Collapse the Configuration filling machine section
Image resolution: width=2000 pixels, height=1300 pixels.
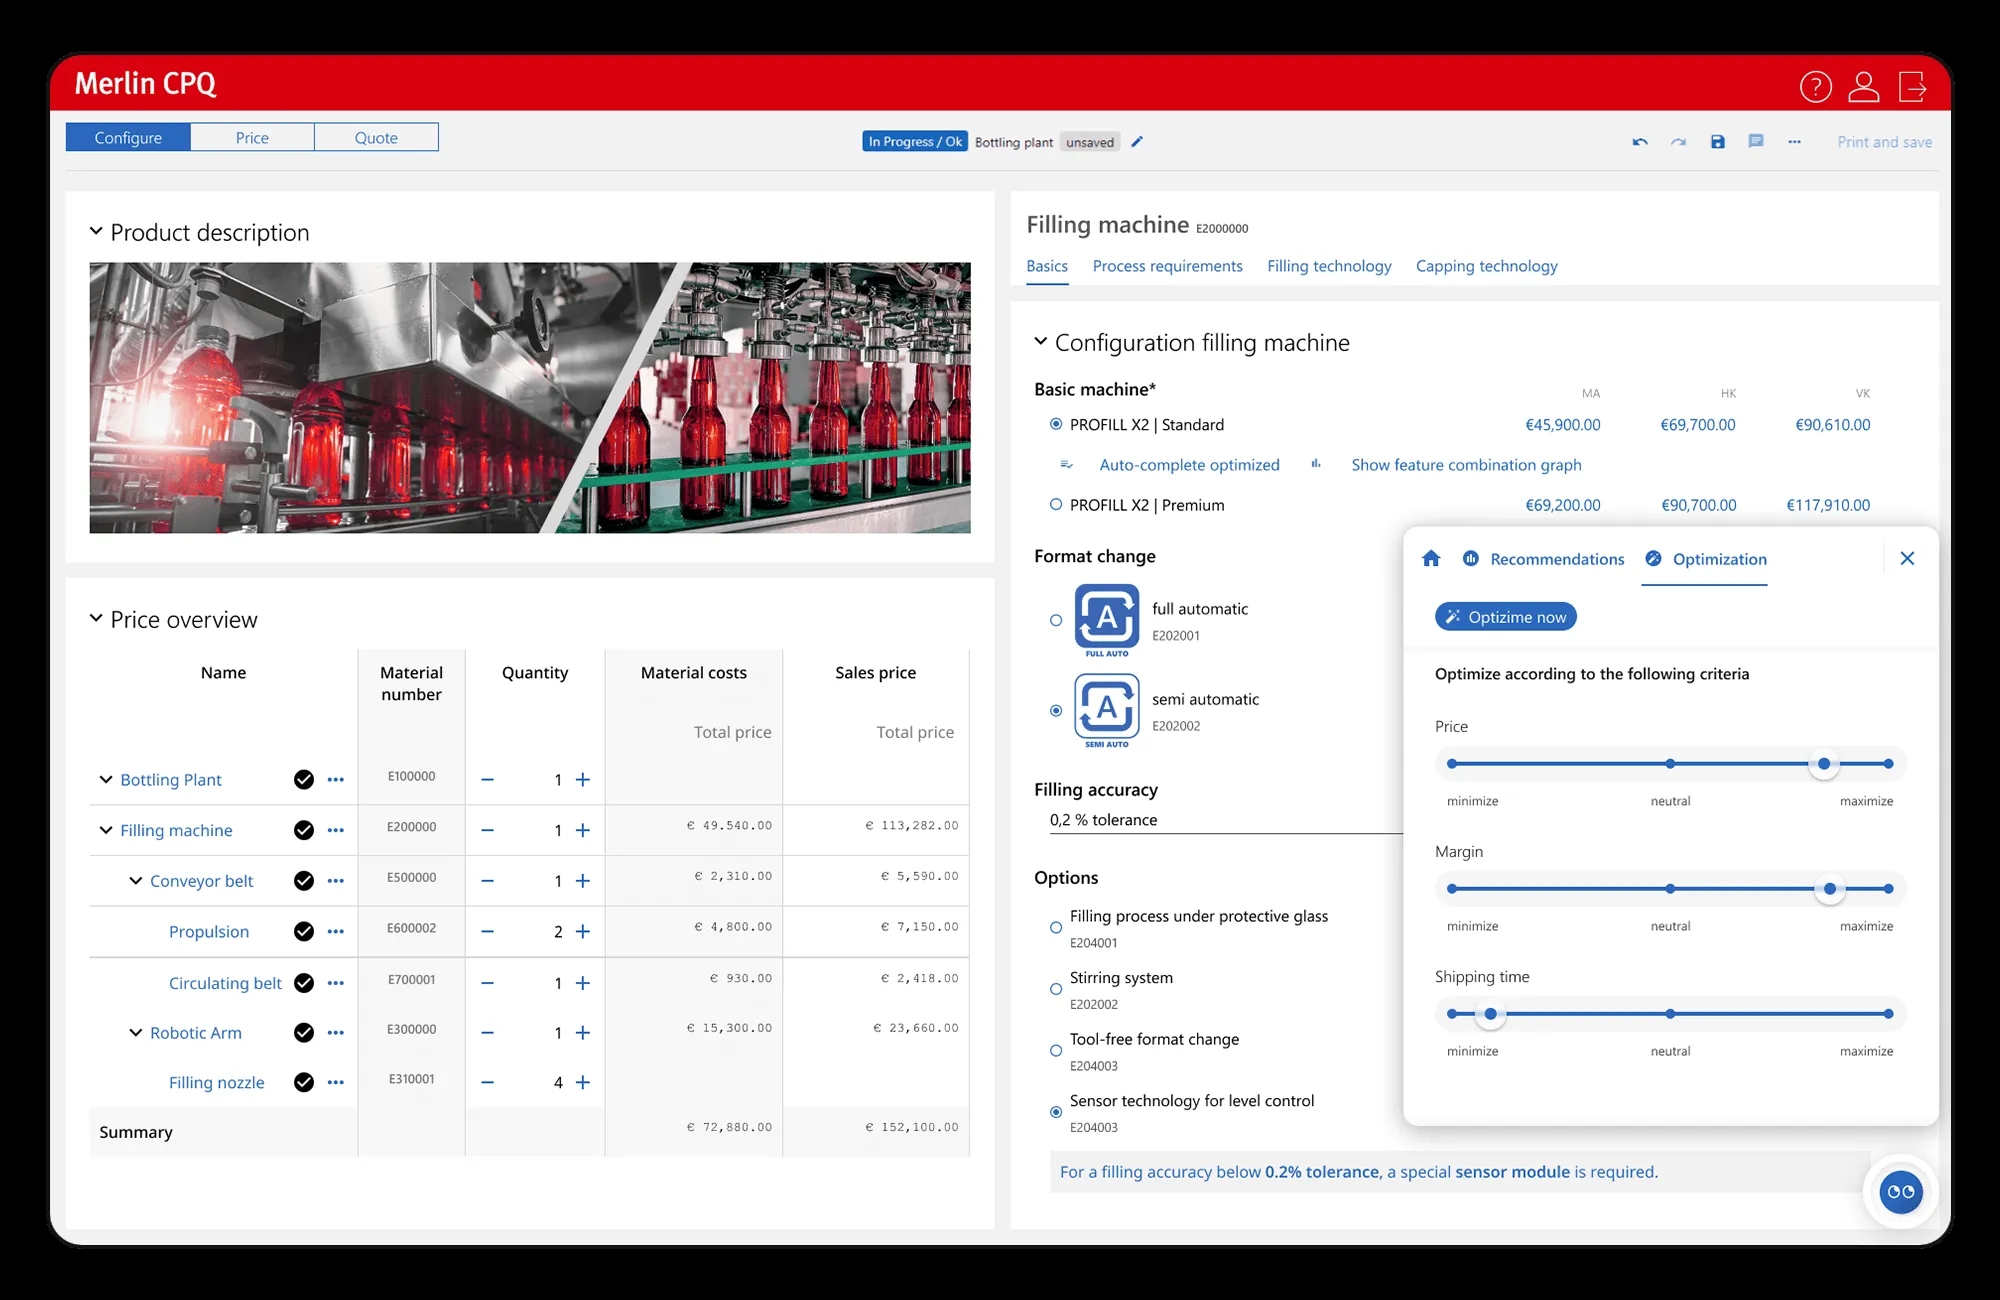(1040, 341)
